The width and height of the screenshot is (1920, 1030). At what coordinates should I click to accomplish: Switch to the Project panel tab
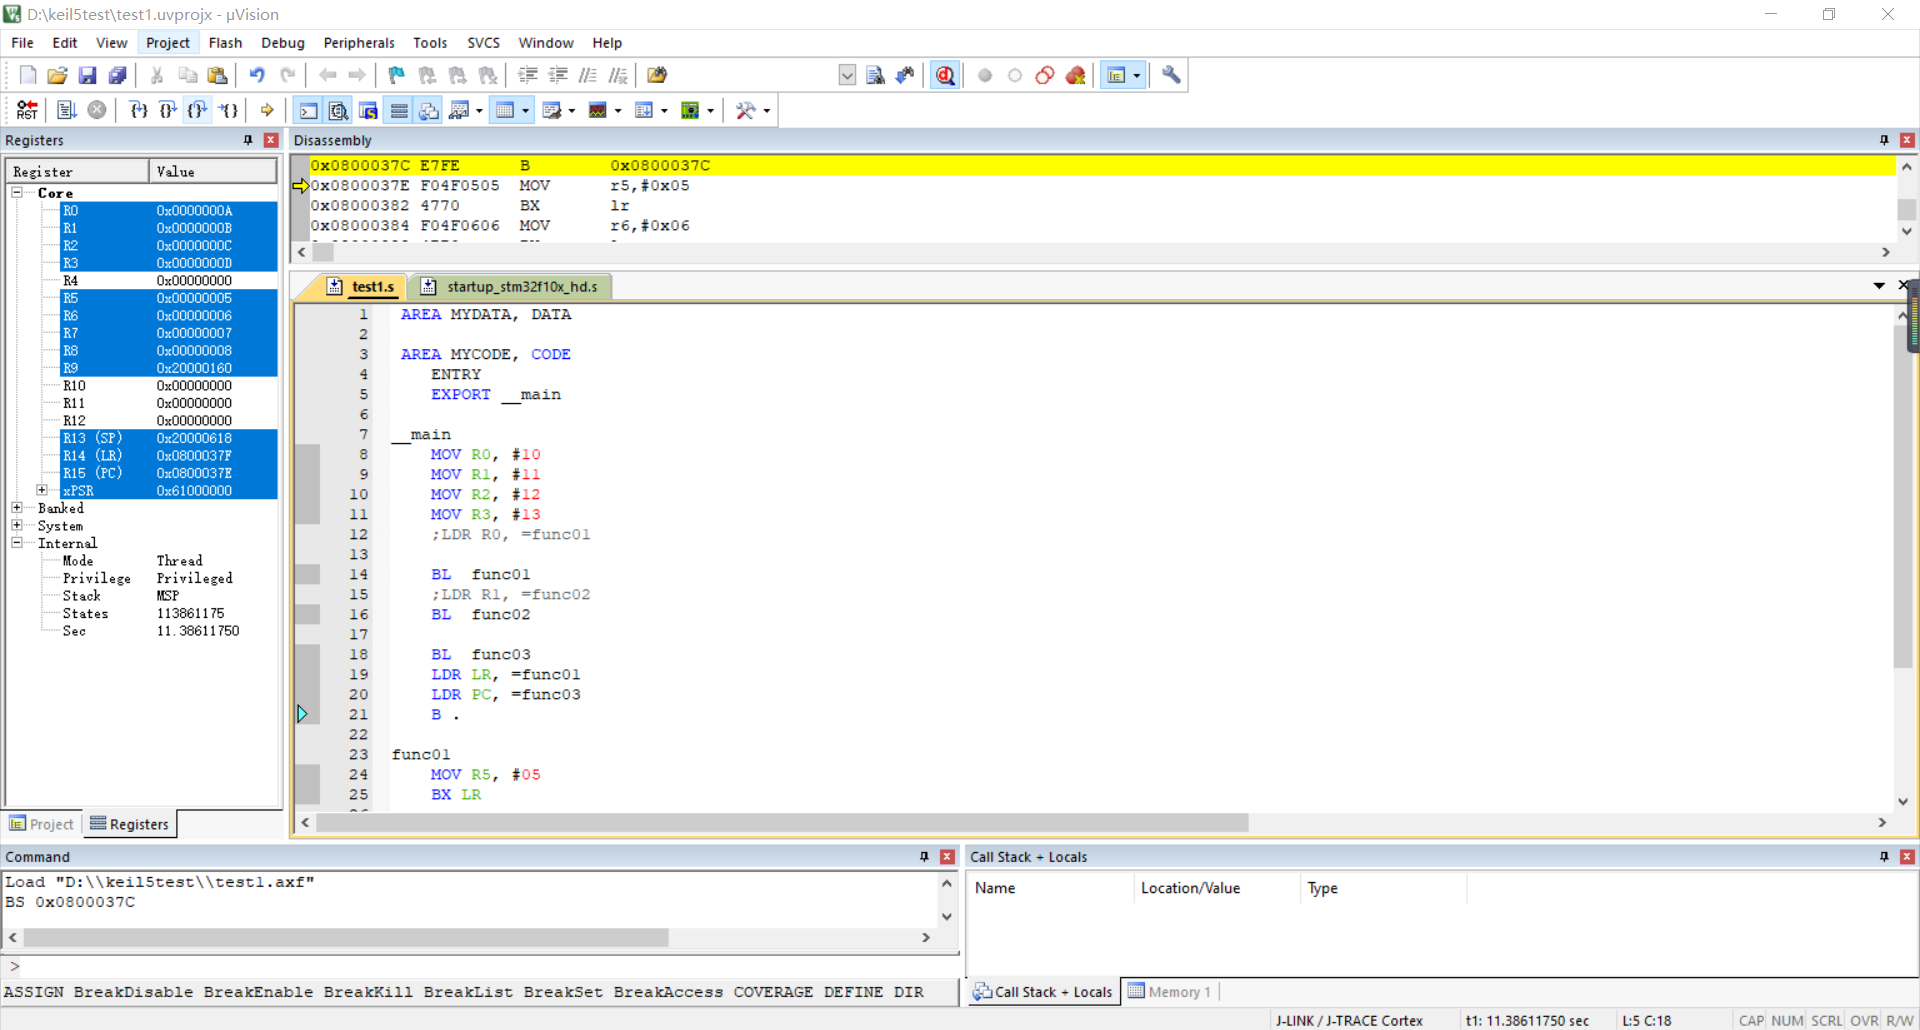[x=42, y=824]
